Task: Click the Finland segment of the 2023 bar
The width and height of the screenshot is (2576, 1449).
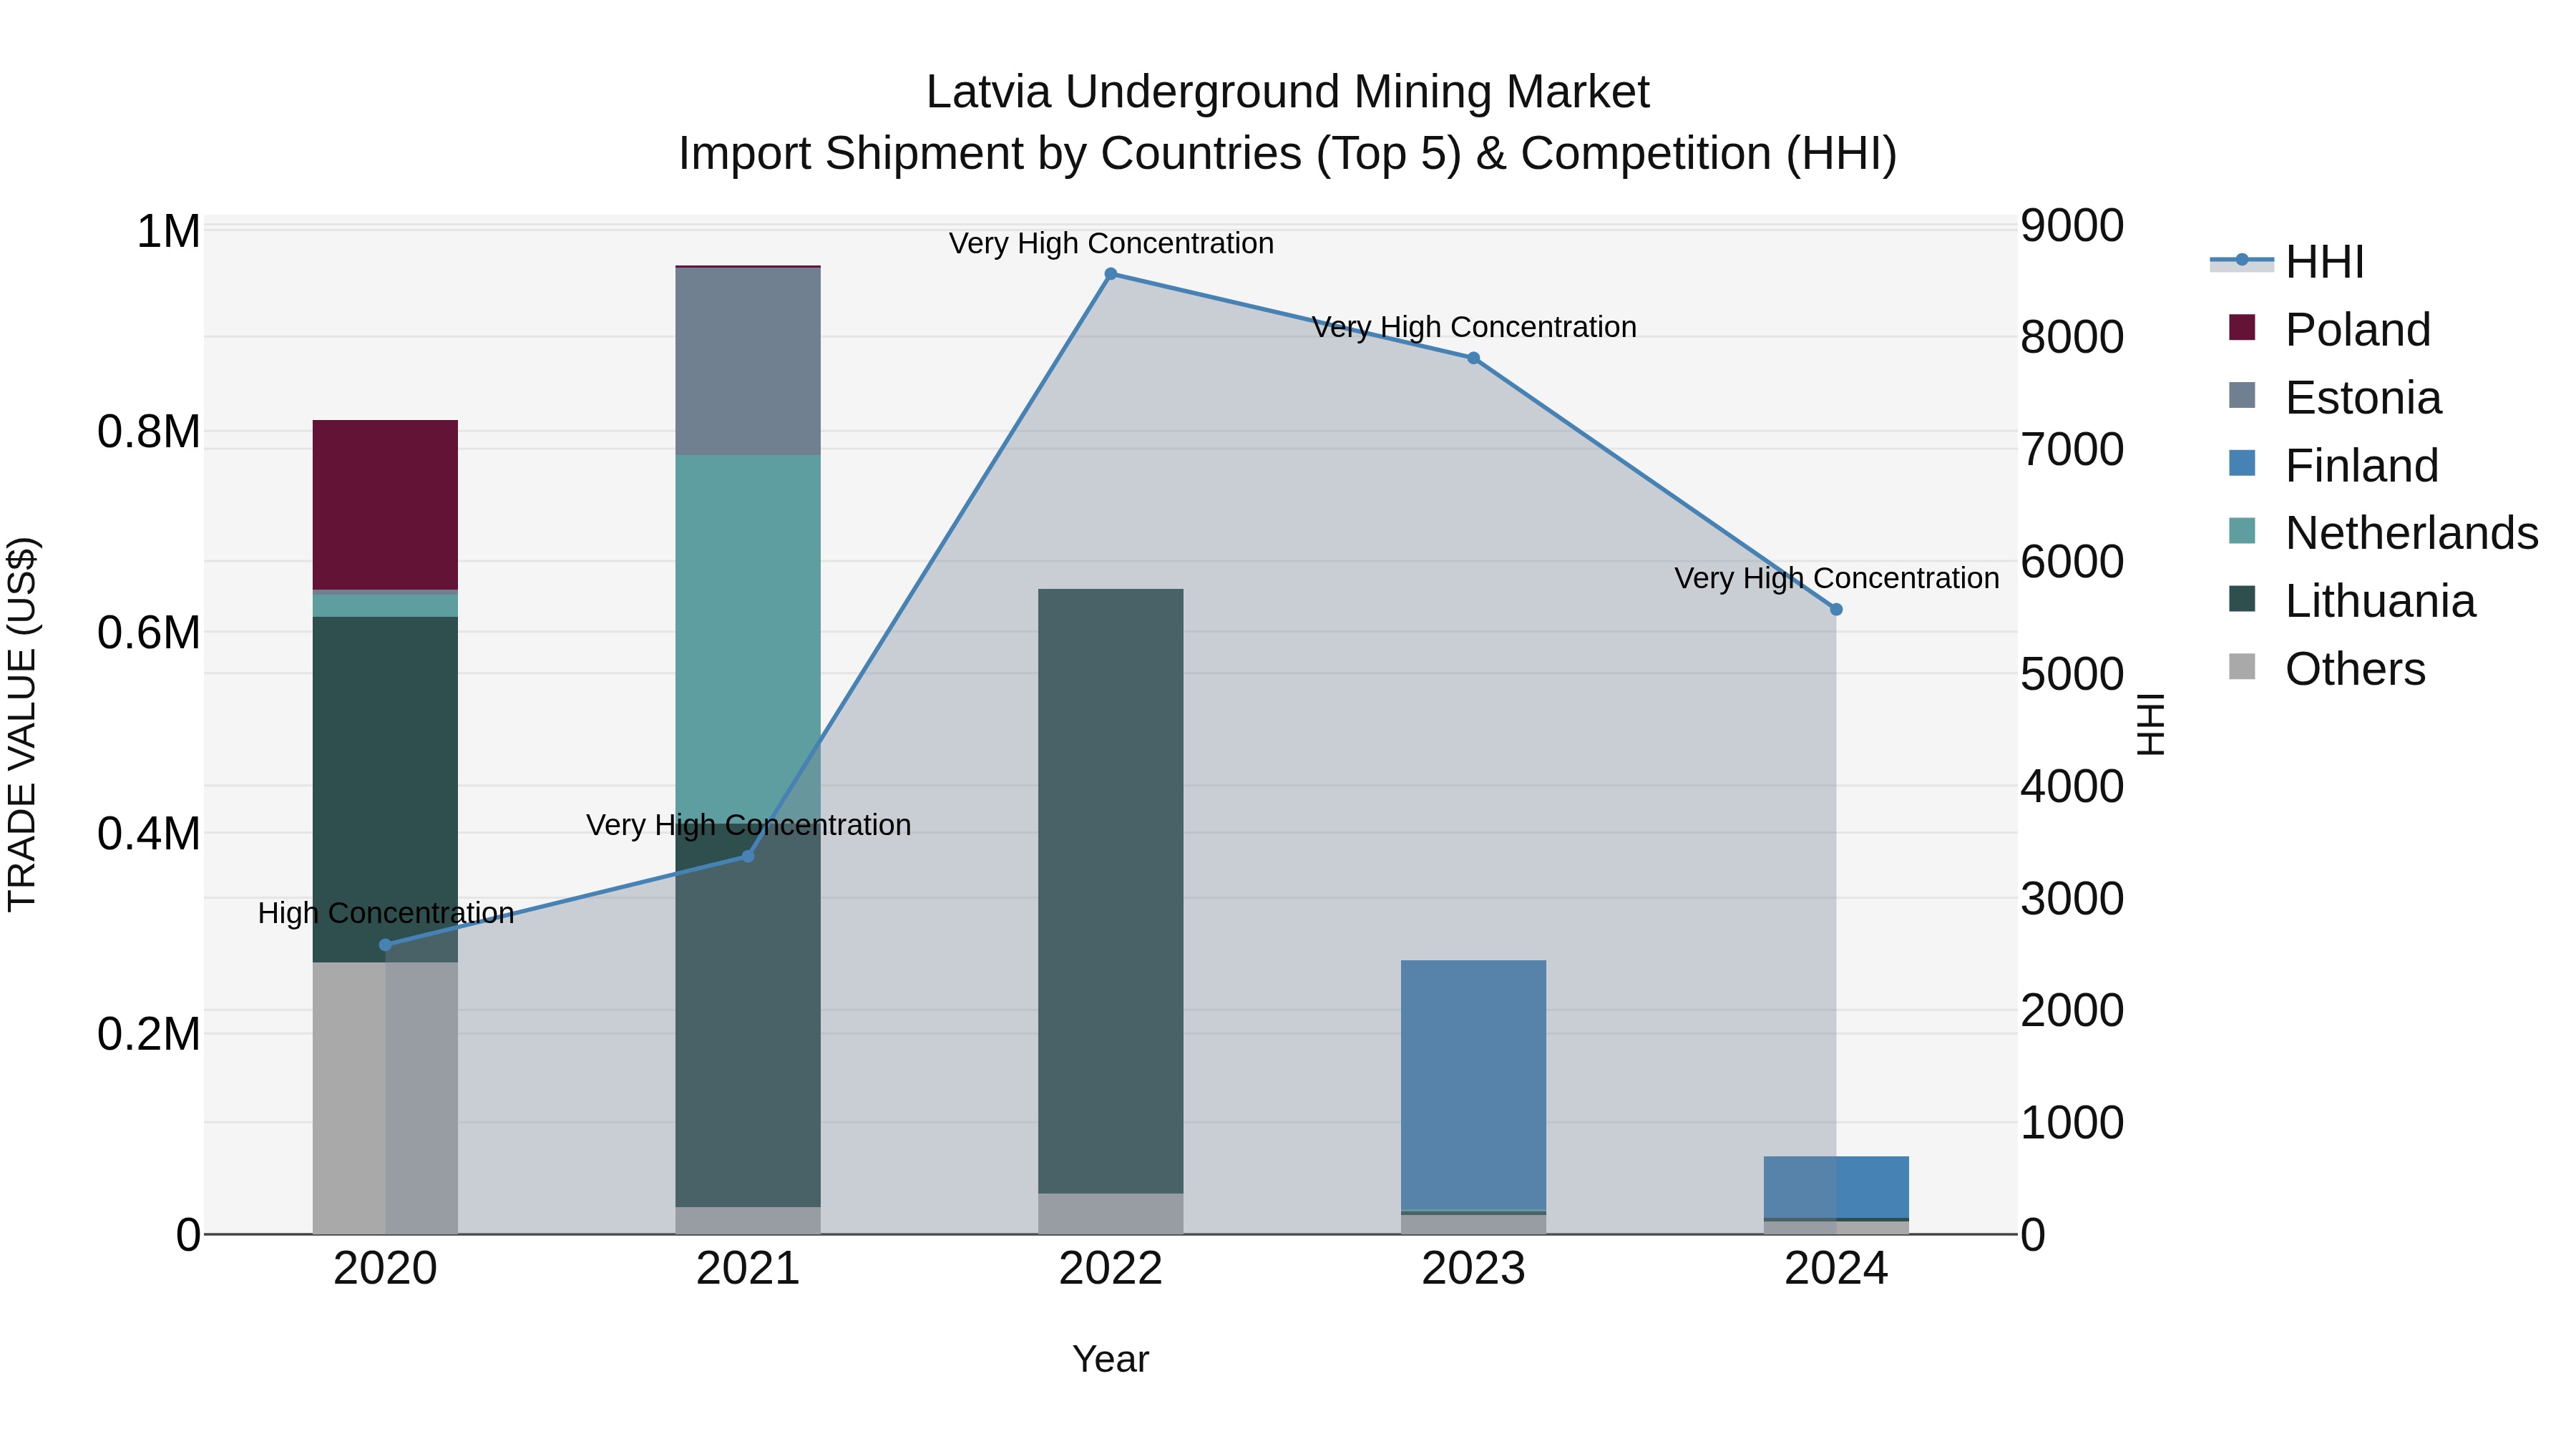Action: (x=1473, y=1085)
